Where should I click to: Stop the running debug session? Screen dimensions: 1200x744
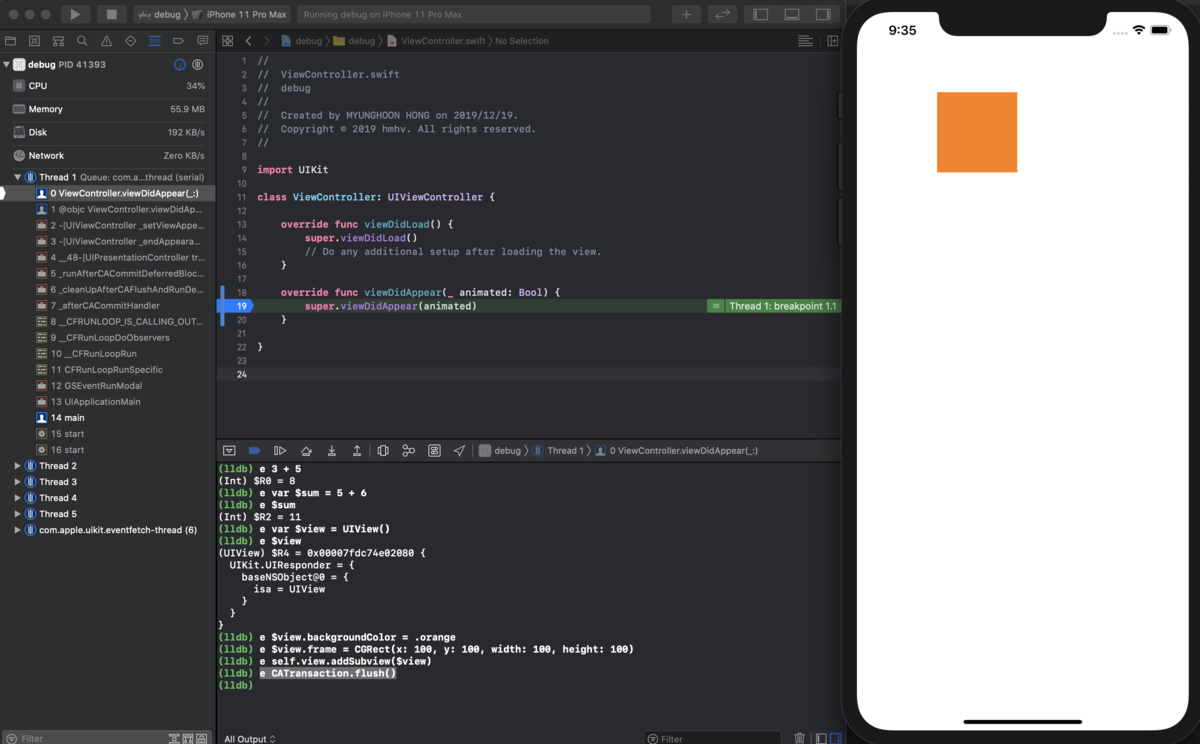111,15
